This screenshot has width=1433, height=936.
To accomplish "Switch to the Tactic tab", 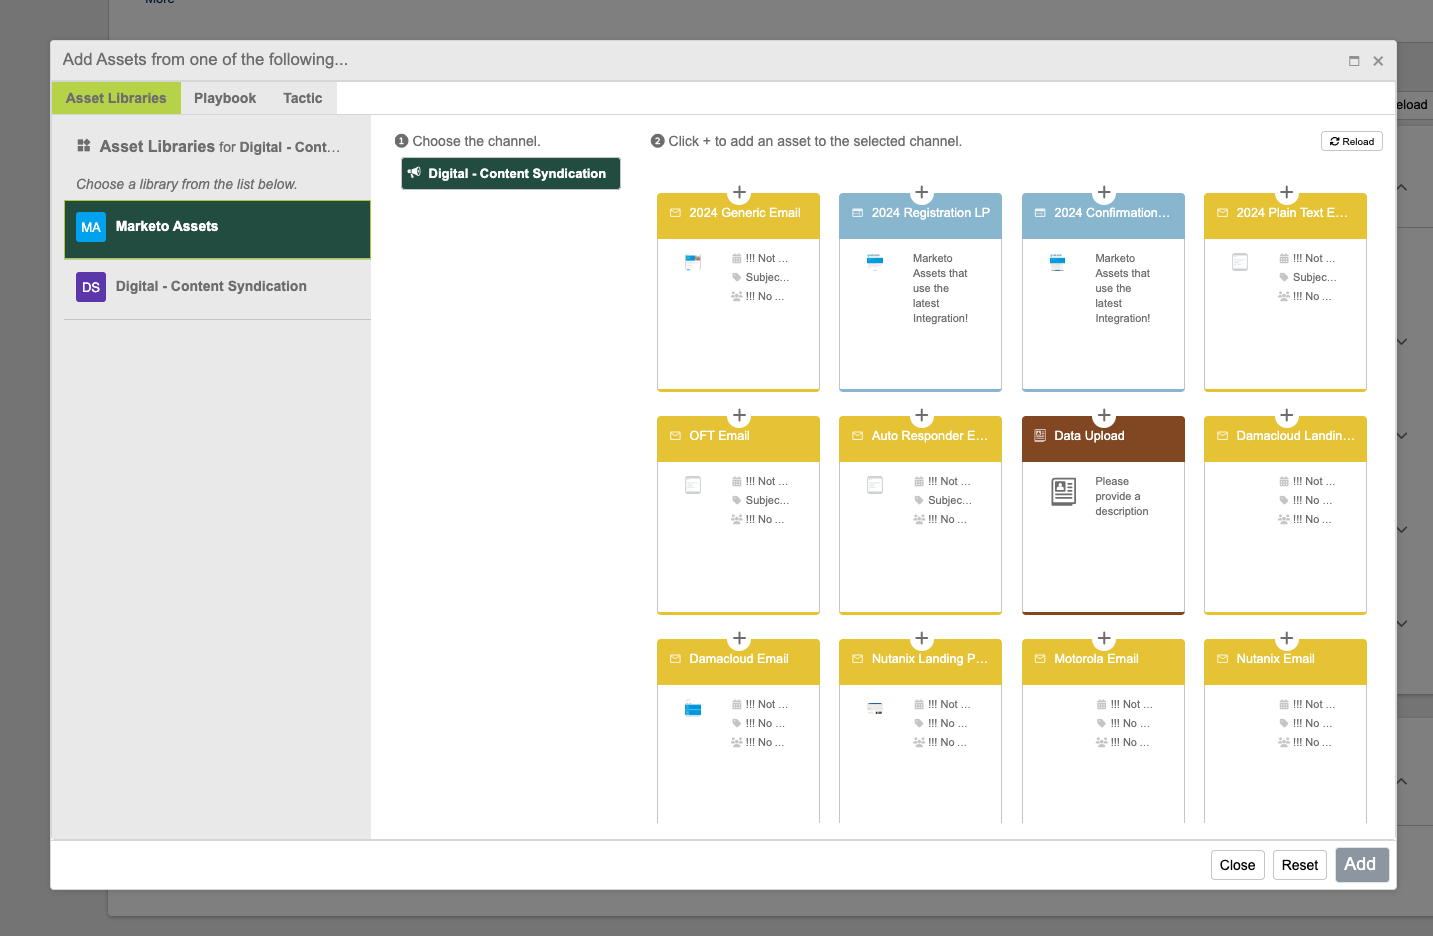I will pyautogui.click(x=302, y=98).
